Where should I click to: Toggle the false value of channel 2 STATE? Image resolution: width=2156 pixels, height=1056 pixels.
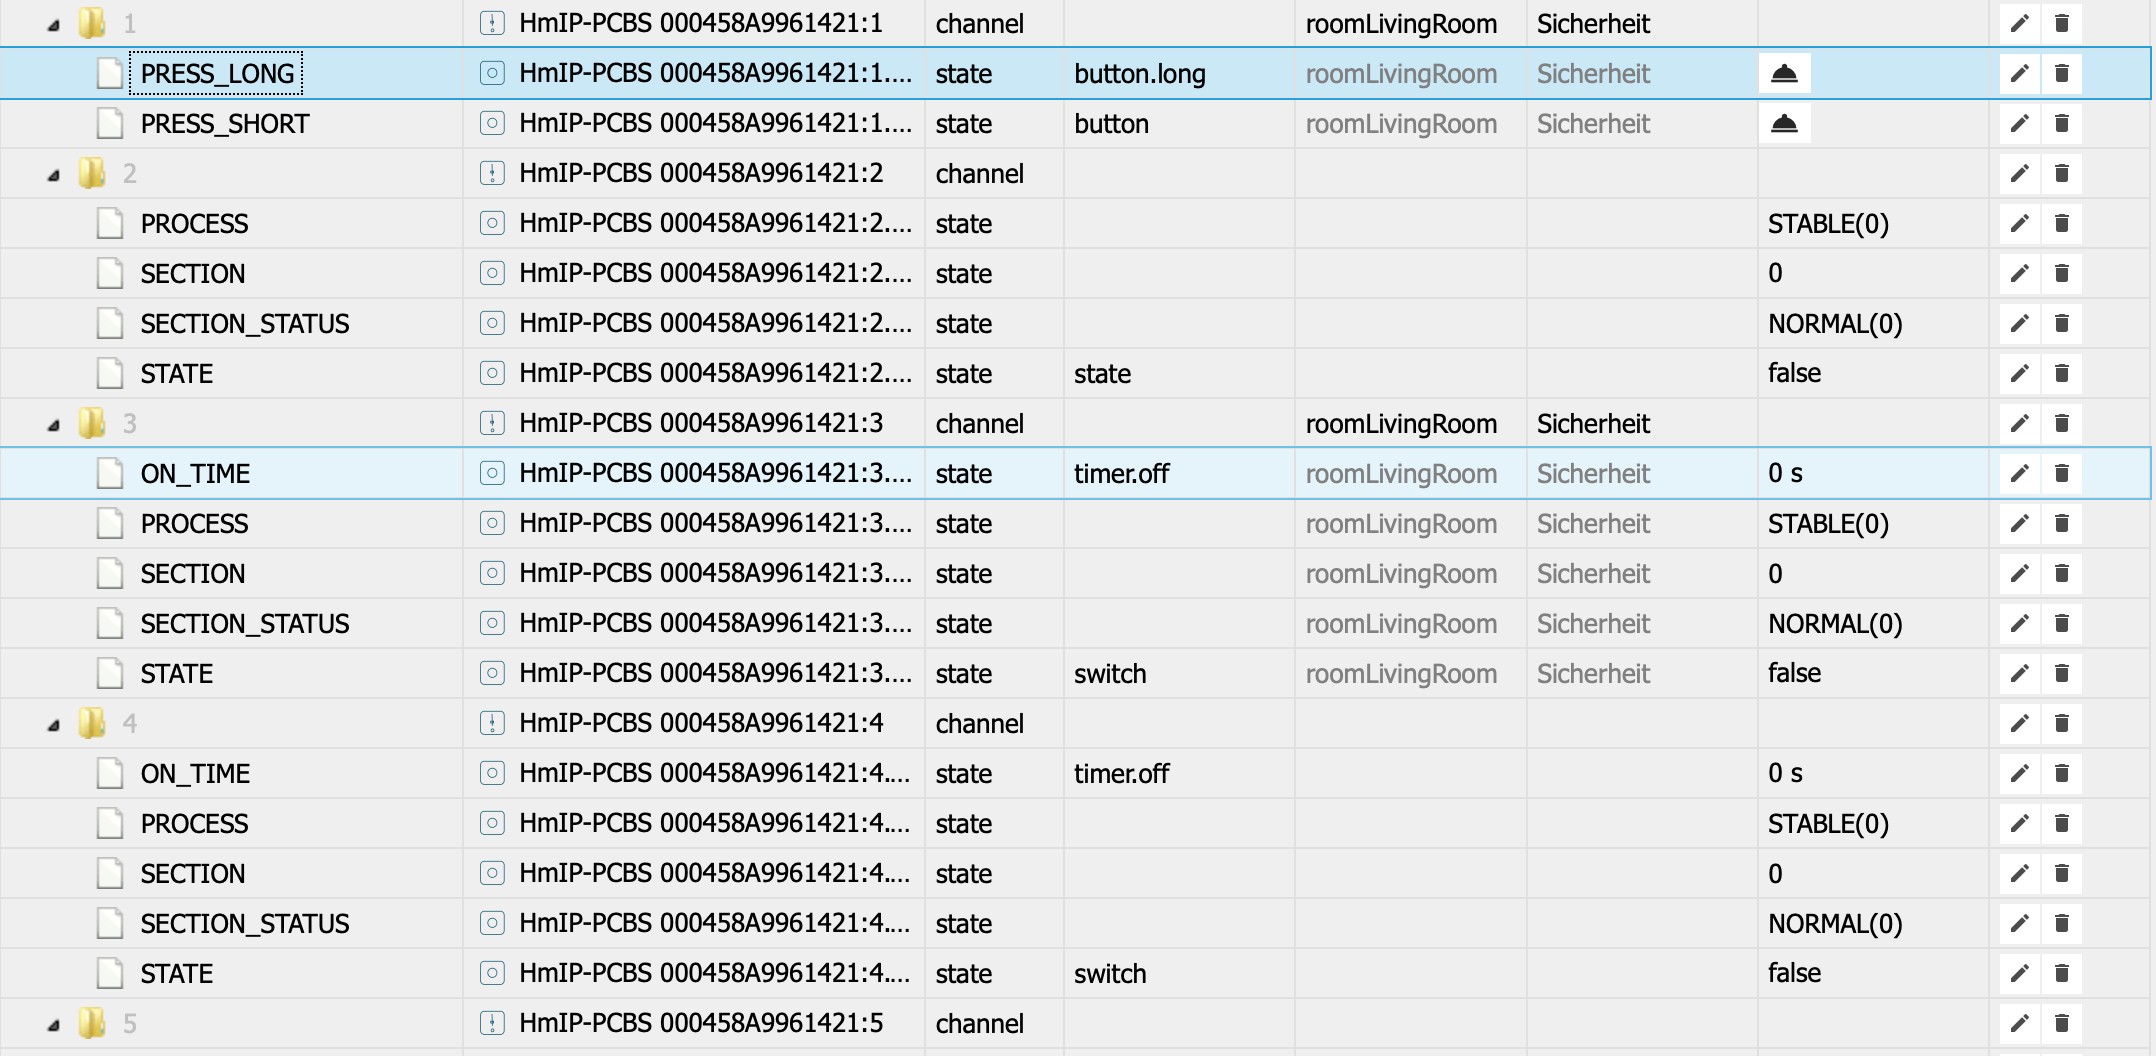(x=1794, y=374)
